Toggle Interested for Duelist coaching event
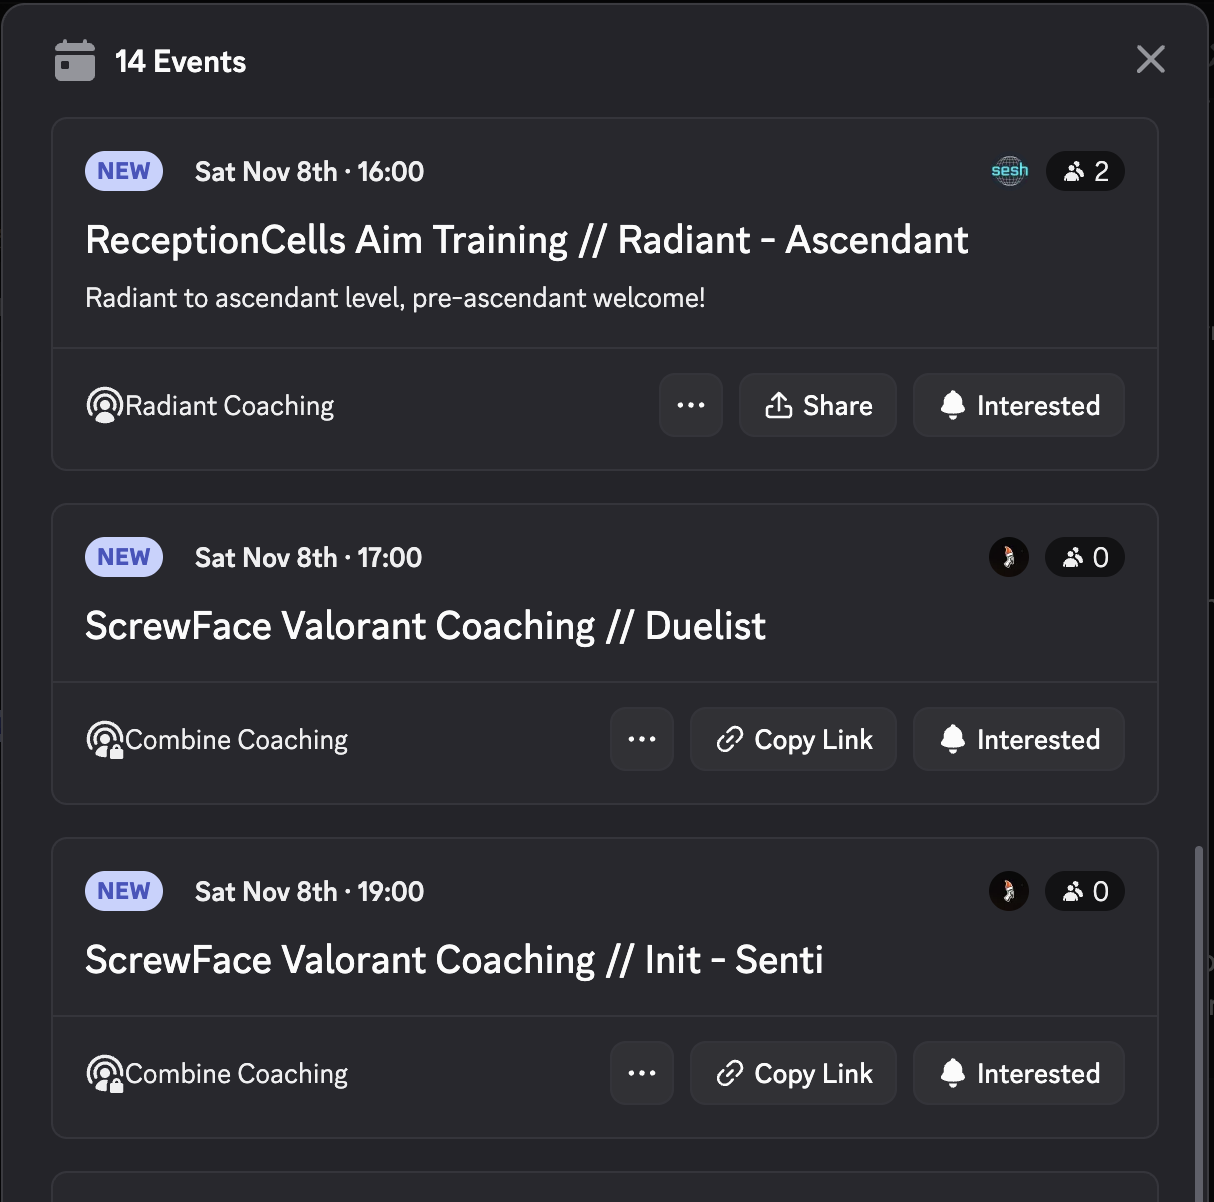1214x1202 pixels. click(1019, 739)
